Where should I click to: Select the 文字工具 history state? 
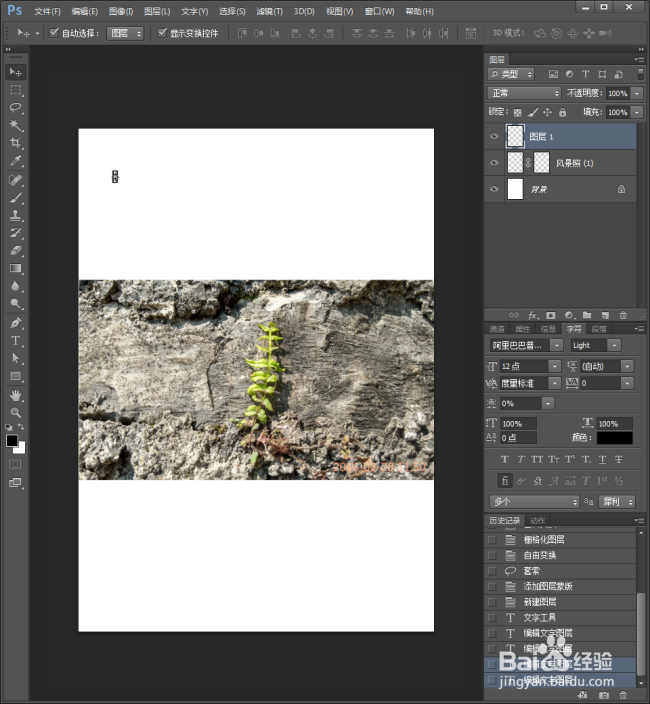point(560,618)
